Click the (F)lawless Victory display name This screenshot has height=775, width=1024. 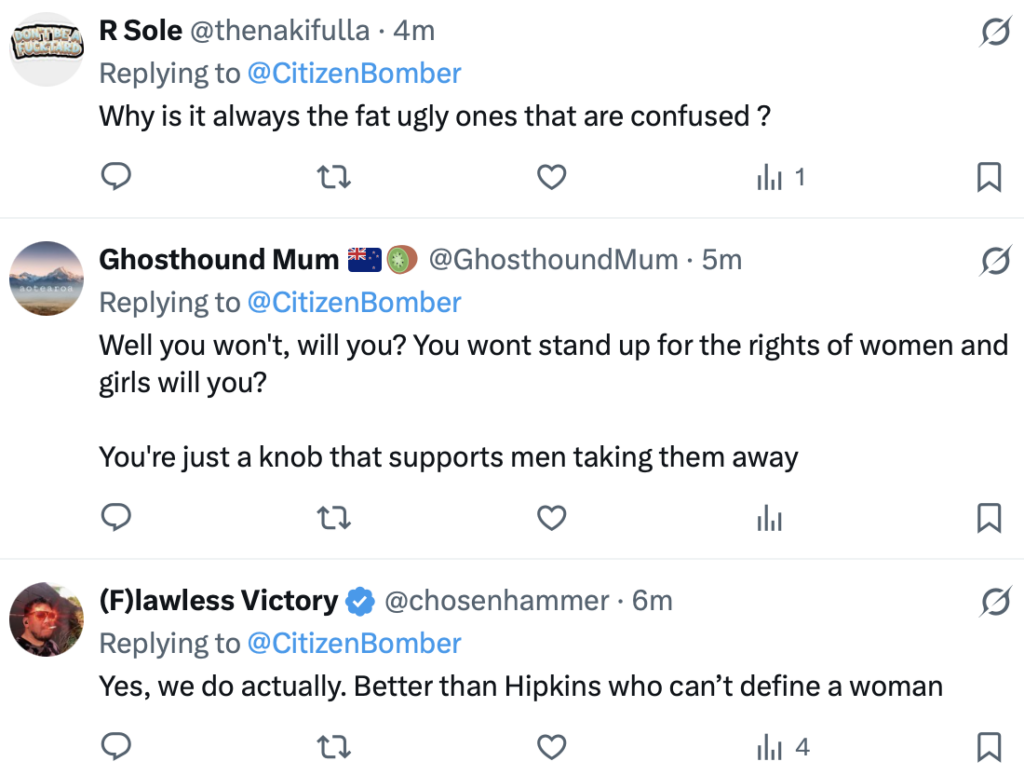[218, 601]
